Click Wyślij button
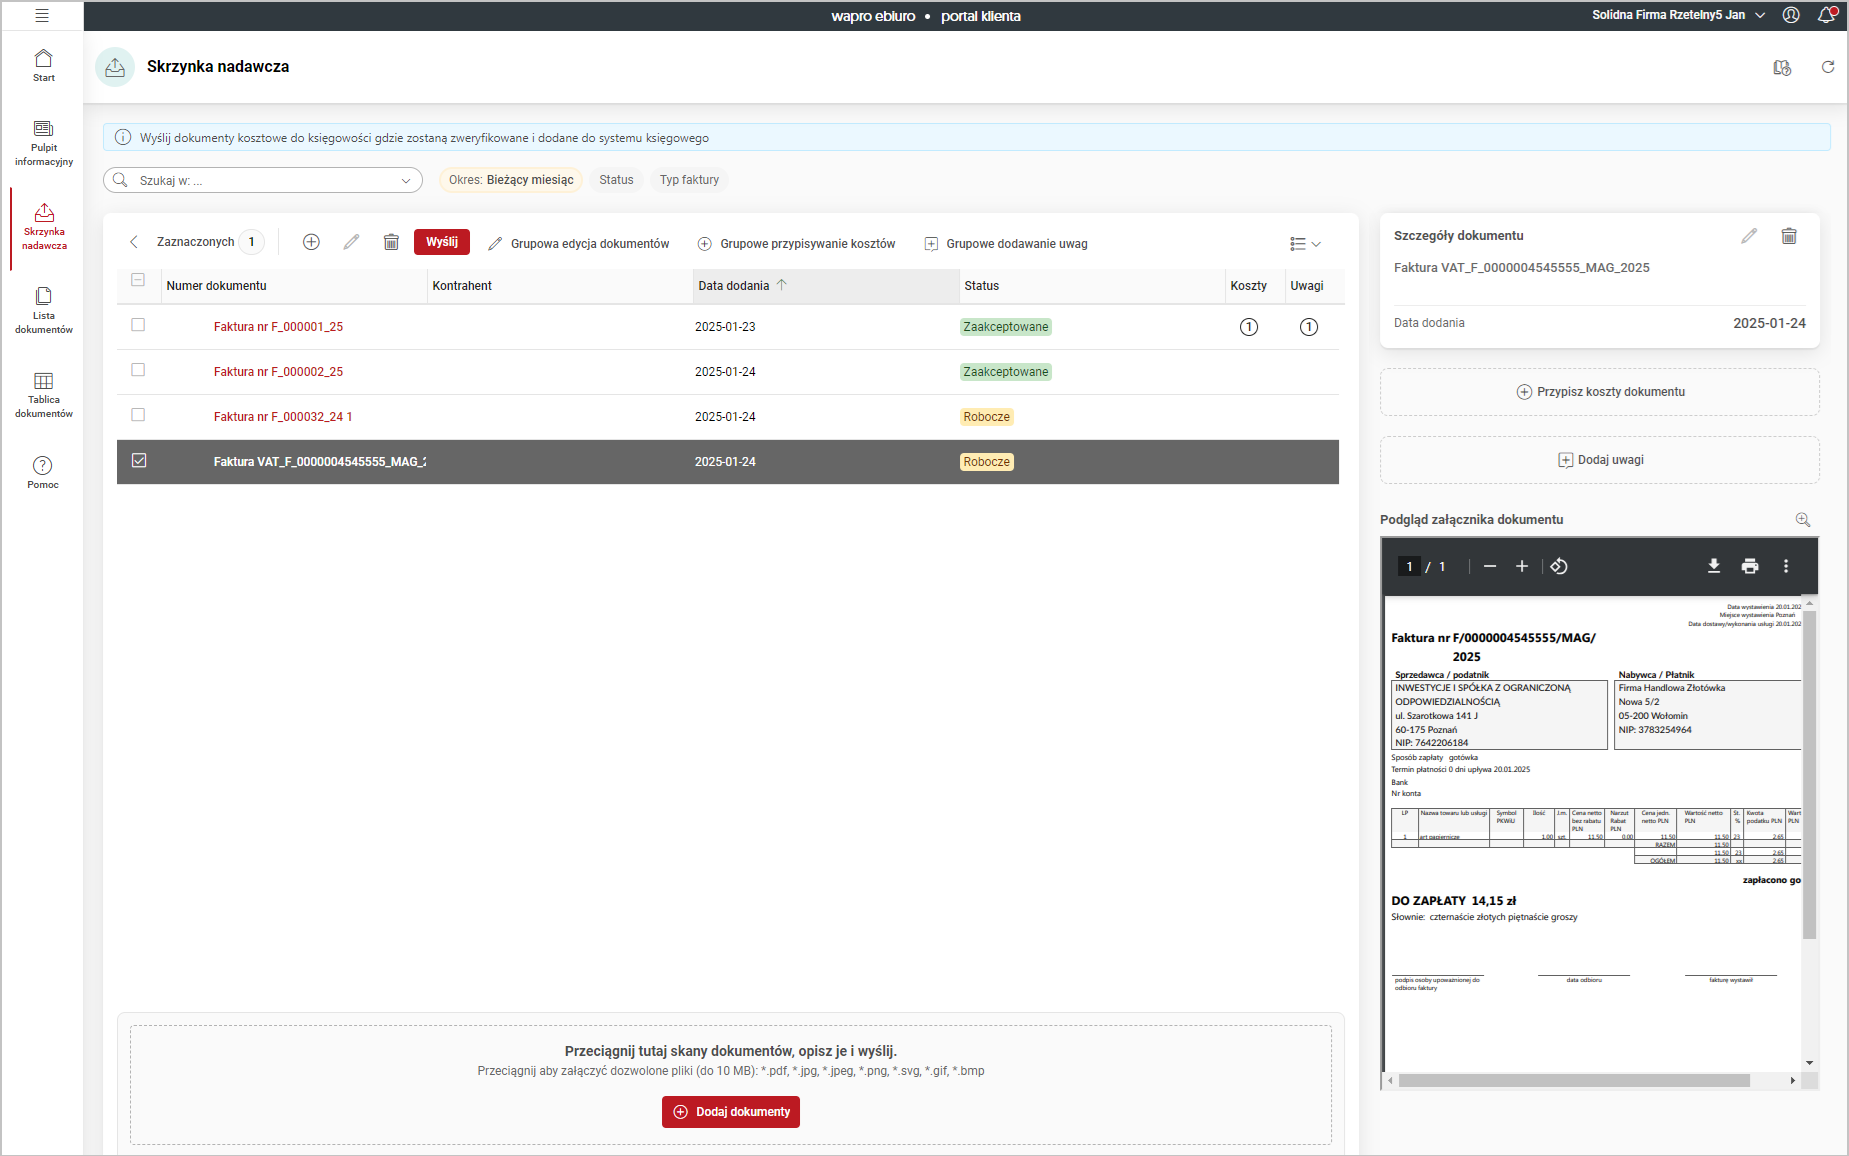This screenshot has width=1849, height=1156. (442, 242)
